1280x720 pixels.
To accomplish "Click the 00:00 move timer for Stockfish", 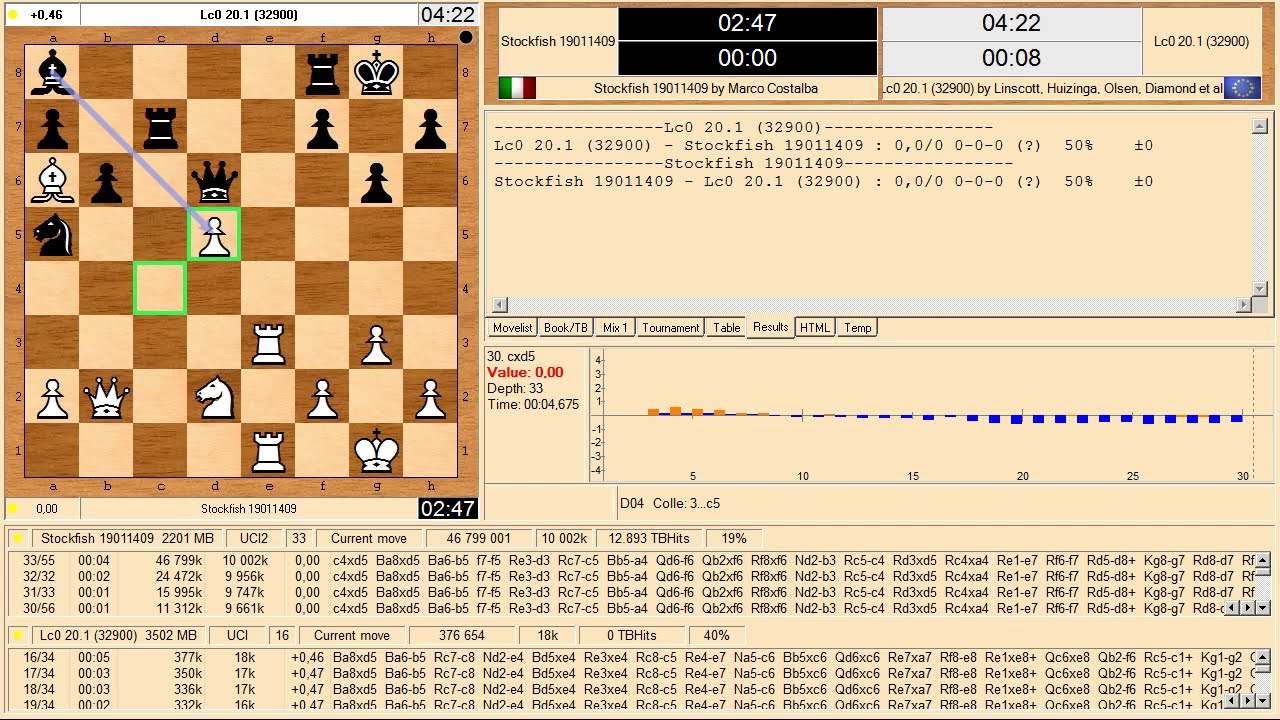I will [747, 58].
